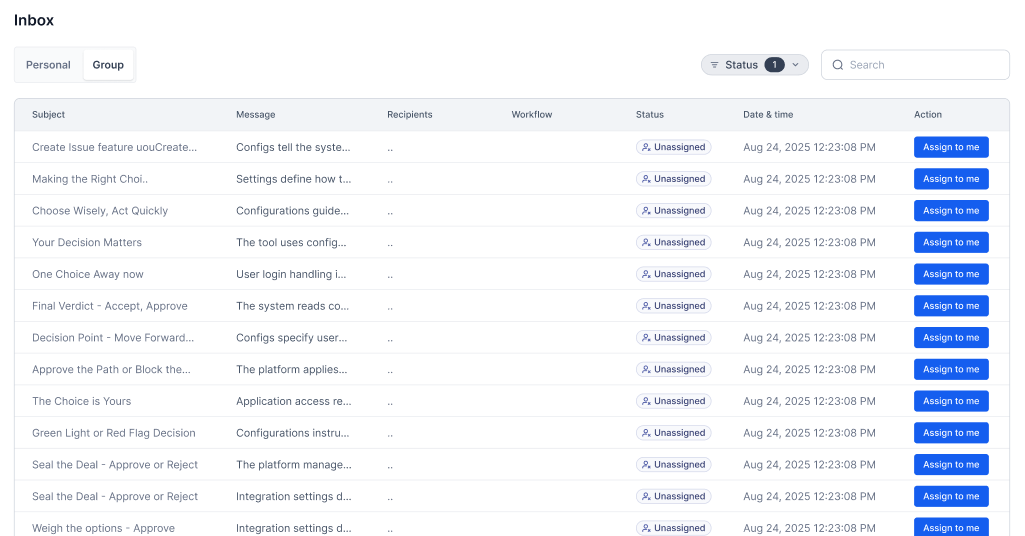Screen dimensions: 1025x536
Task: Click the magnifier icon in search box
Action: pos(838,65)
